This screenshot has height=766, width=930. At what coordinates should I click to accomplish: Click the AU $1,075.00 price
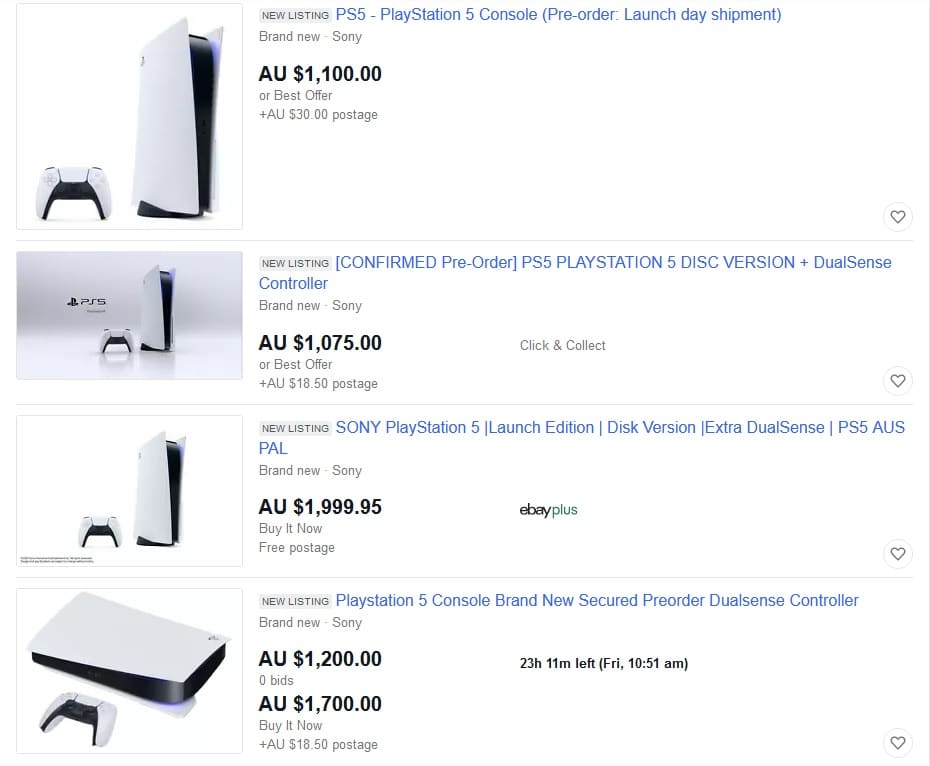click(320, 343)
